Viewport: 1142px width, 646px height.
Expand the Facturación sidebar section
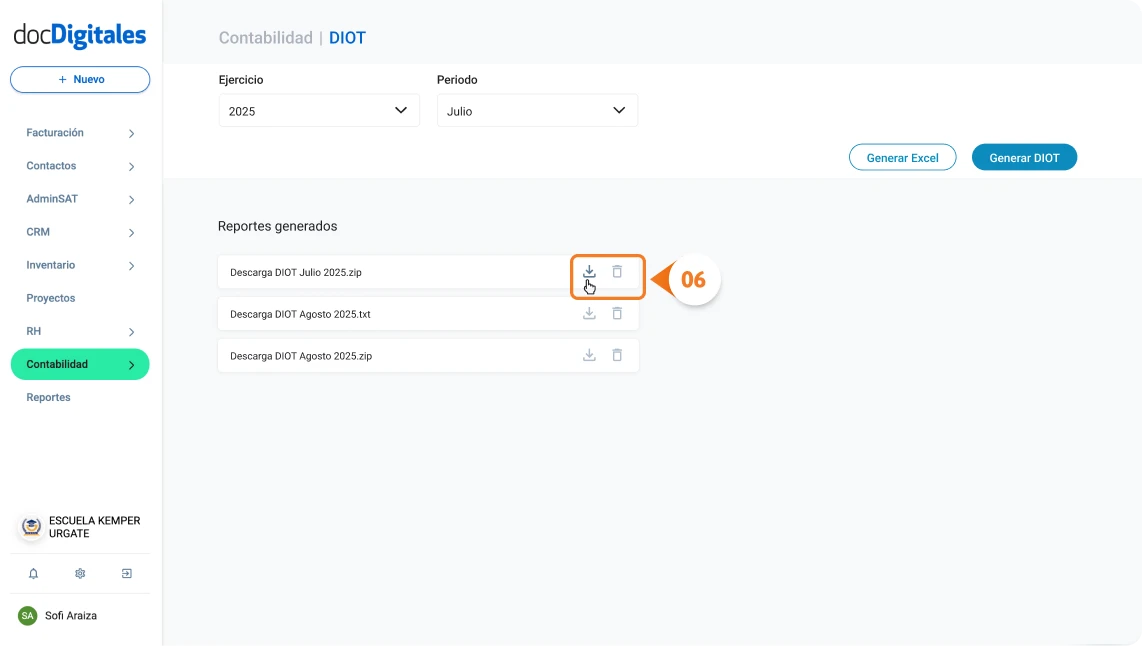point(80,132)
